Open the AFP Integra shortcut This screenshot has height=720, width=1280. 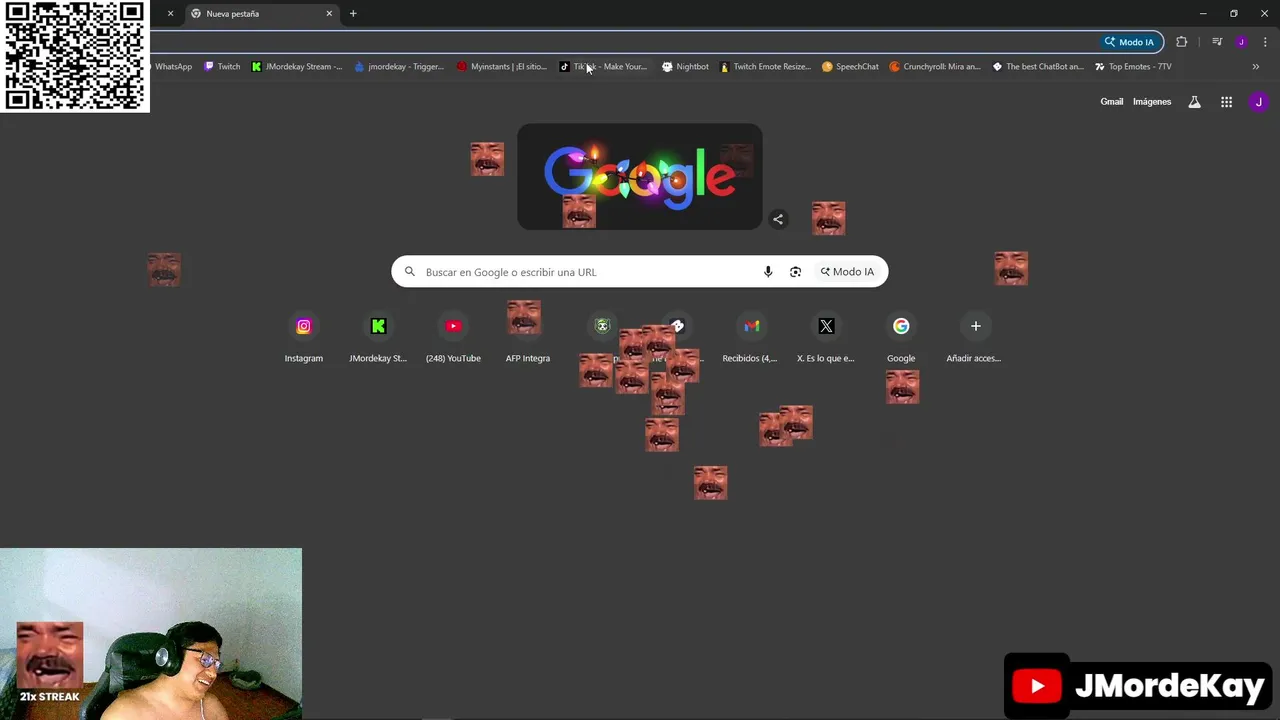[x=528, y=338]
